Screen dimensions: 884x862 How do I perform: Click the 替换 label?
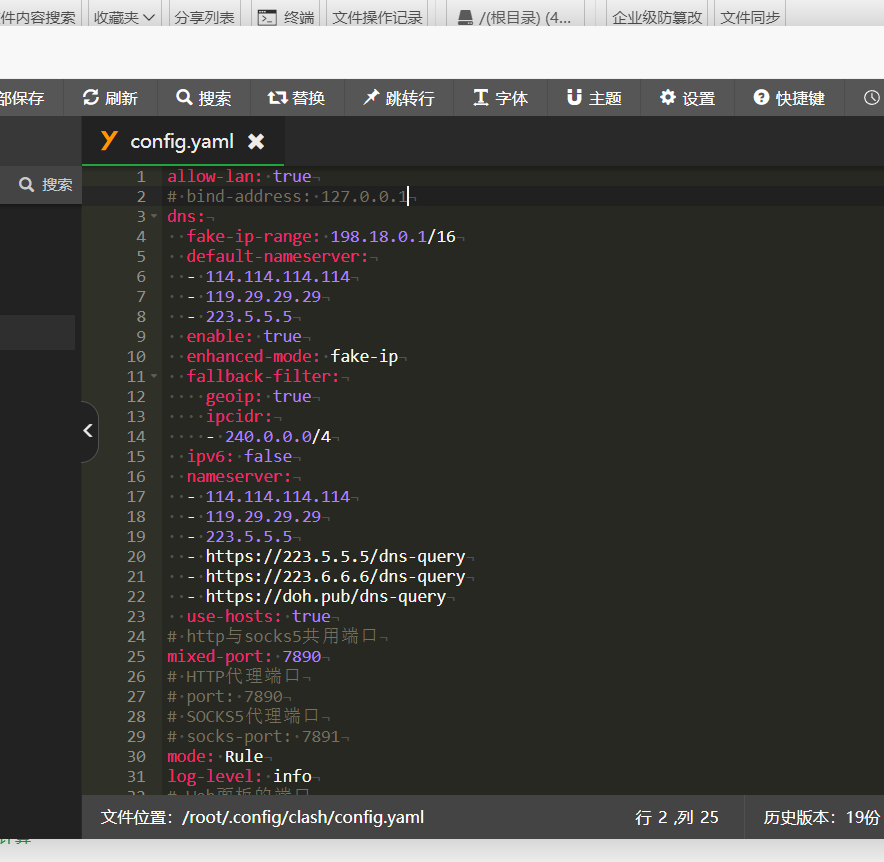pyautogui.click(x=308, y=98)
